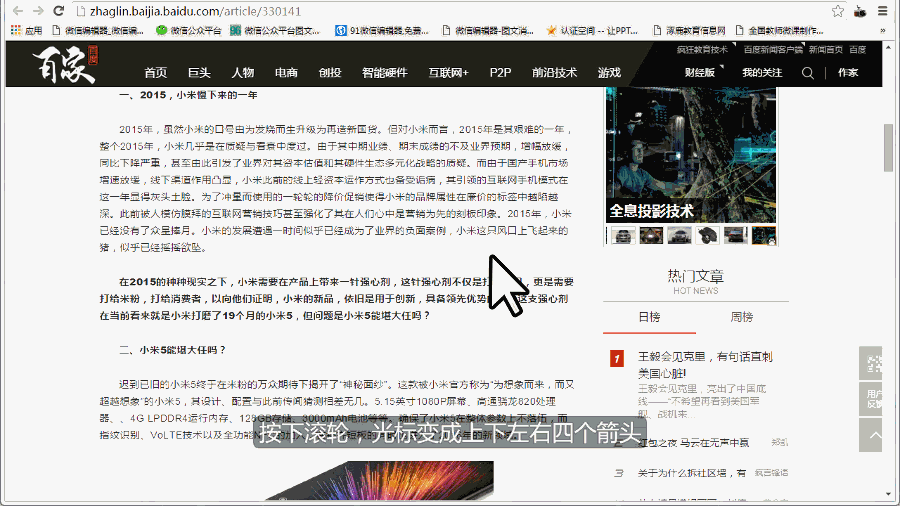Click heading 二、小米5能堪大任吗？

click(172, 350)
